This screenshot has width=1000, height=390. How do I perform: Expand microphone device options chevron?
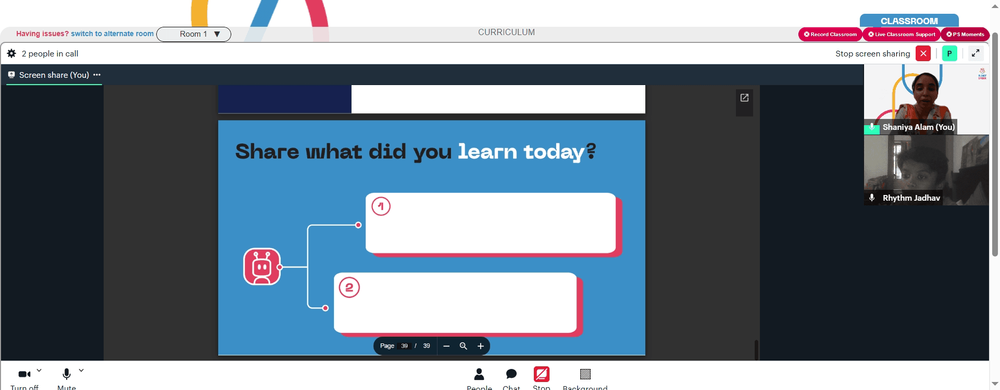pos(81,370)
